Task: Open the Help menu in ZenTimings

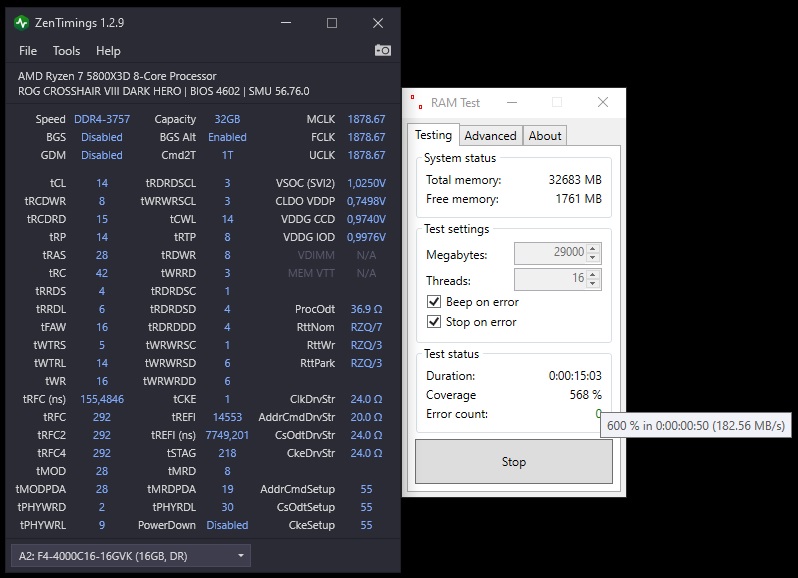Action: (108, 51)
